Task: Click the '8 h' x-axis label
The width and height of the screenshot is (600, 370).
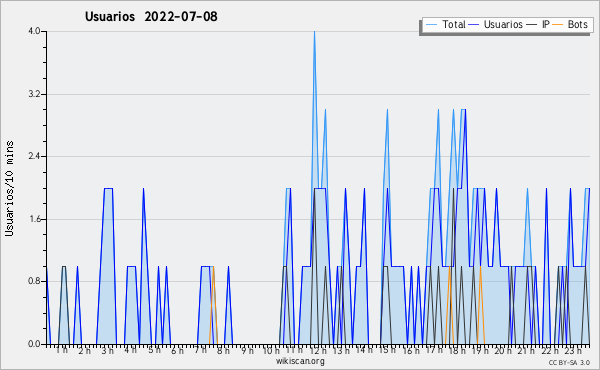Action: pyautogui.click(x=223, y=351)
